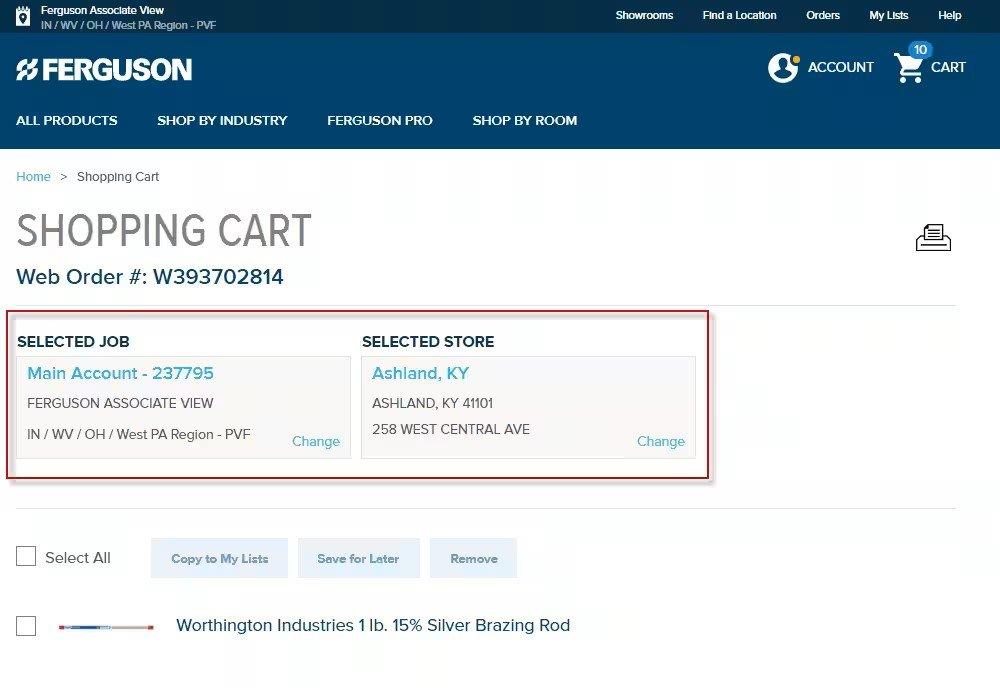1000x688 pixels.
Task: Click the ASHLAND, KY 41101 text
Action: click(x=432, y=403)
